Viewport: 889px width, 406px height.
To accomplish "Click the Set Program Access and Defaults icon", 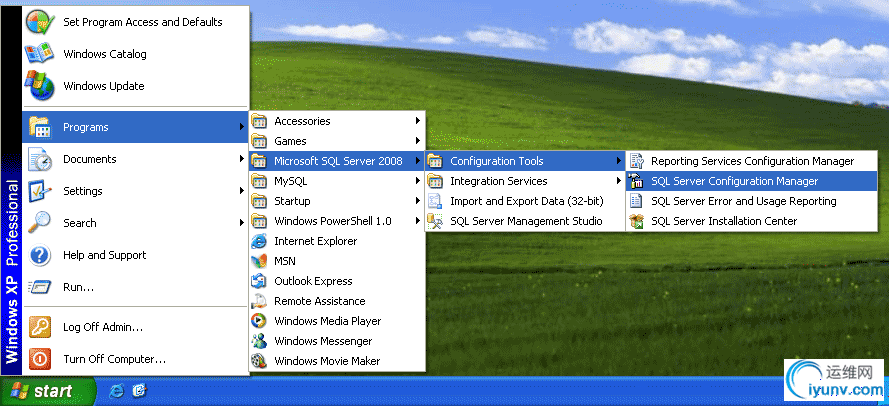I will (40, 22).
